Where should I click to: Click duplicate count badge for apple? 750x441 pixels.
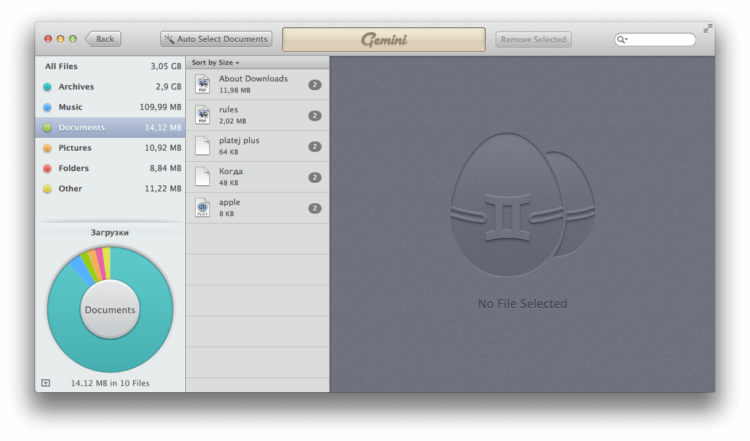click(x=315, y=209)
